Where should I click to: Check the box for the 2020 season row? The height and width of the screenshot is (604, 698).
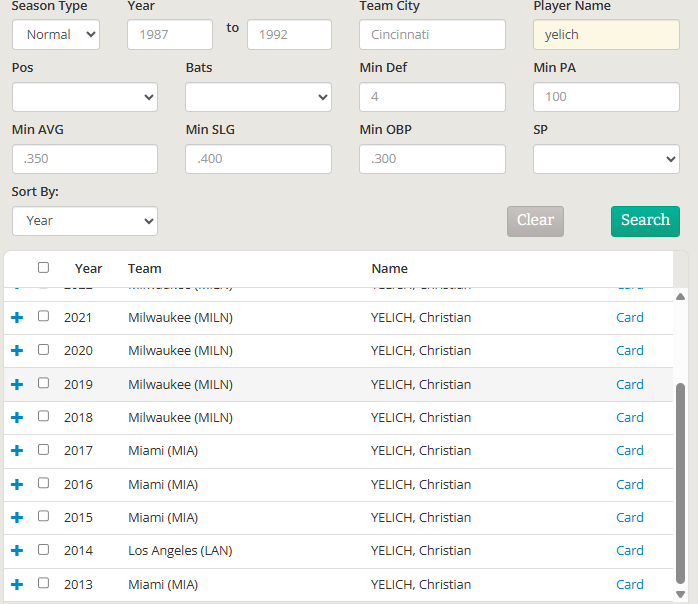43,349
